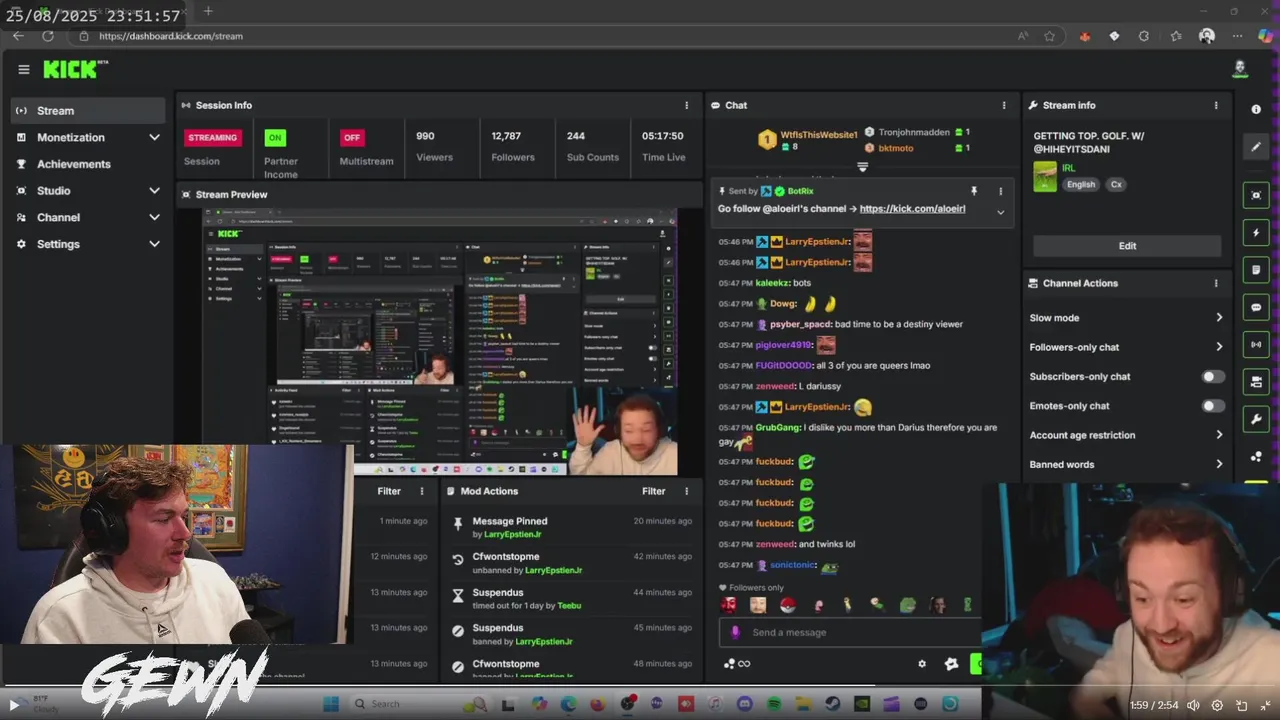Expand the chat leaderboard arrow
Image resolution: width=1280 pixels, height=720 pixels.
862,167
